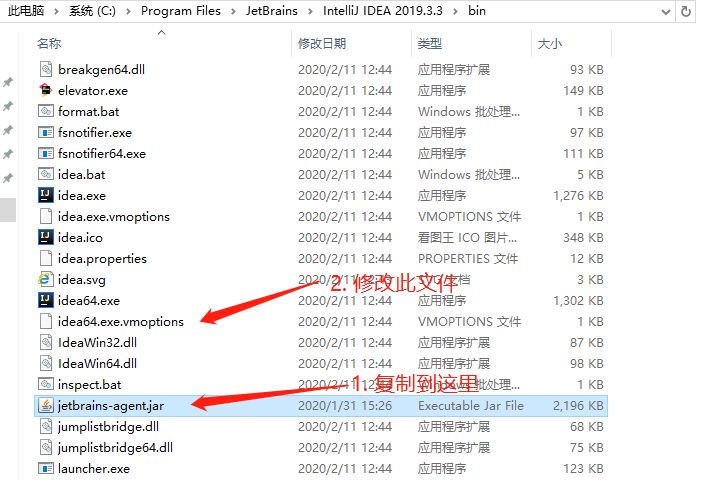Viewport: 705px width, 484px height.
Task: Click the format.bat batch file icon
Action: pos(46,111)
